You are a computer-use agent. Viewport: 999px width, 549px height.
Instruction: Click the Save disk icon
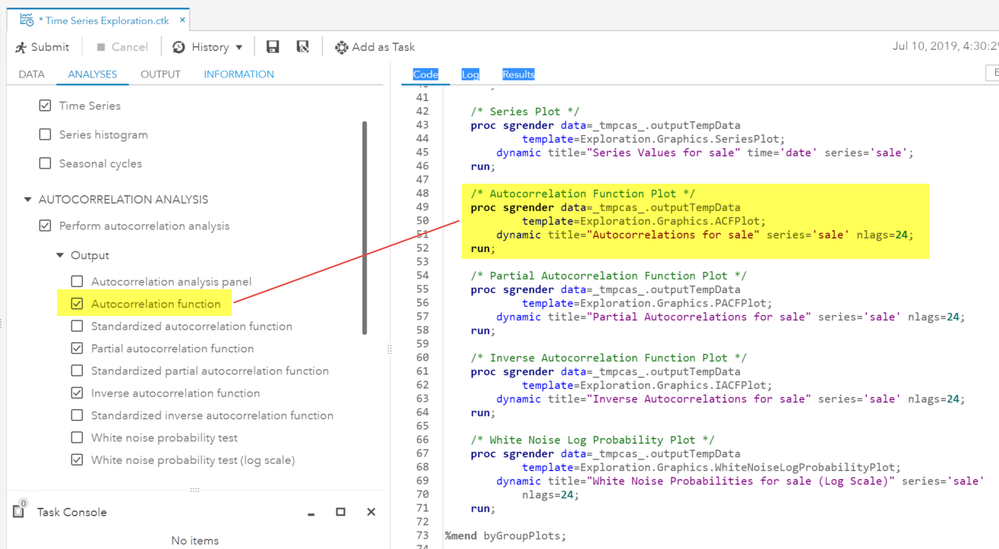click(273, 47)
